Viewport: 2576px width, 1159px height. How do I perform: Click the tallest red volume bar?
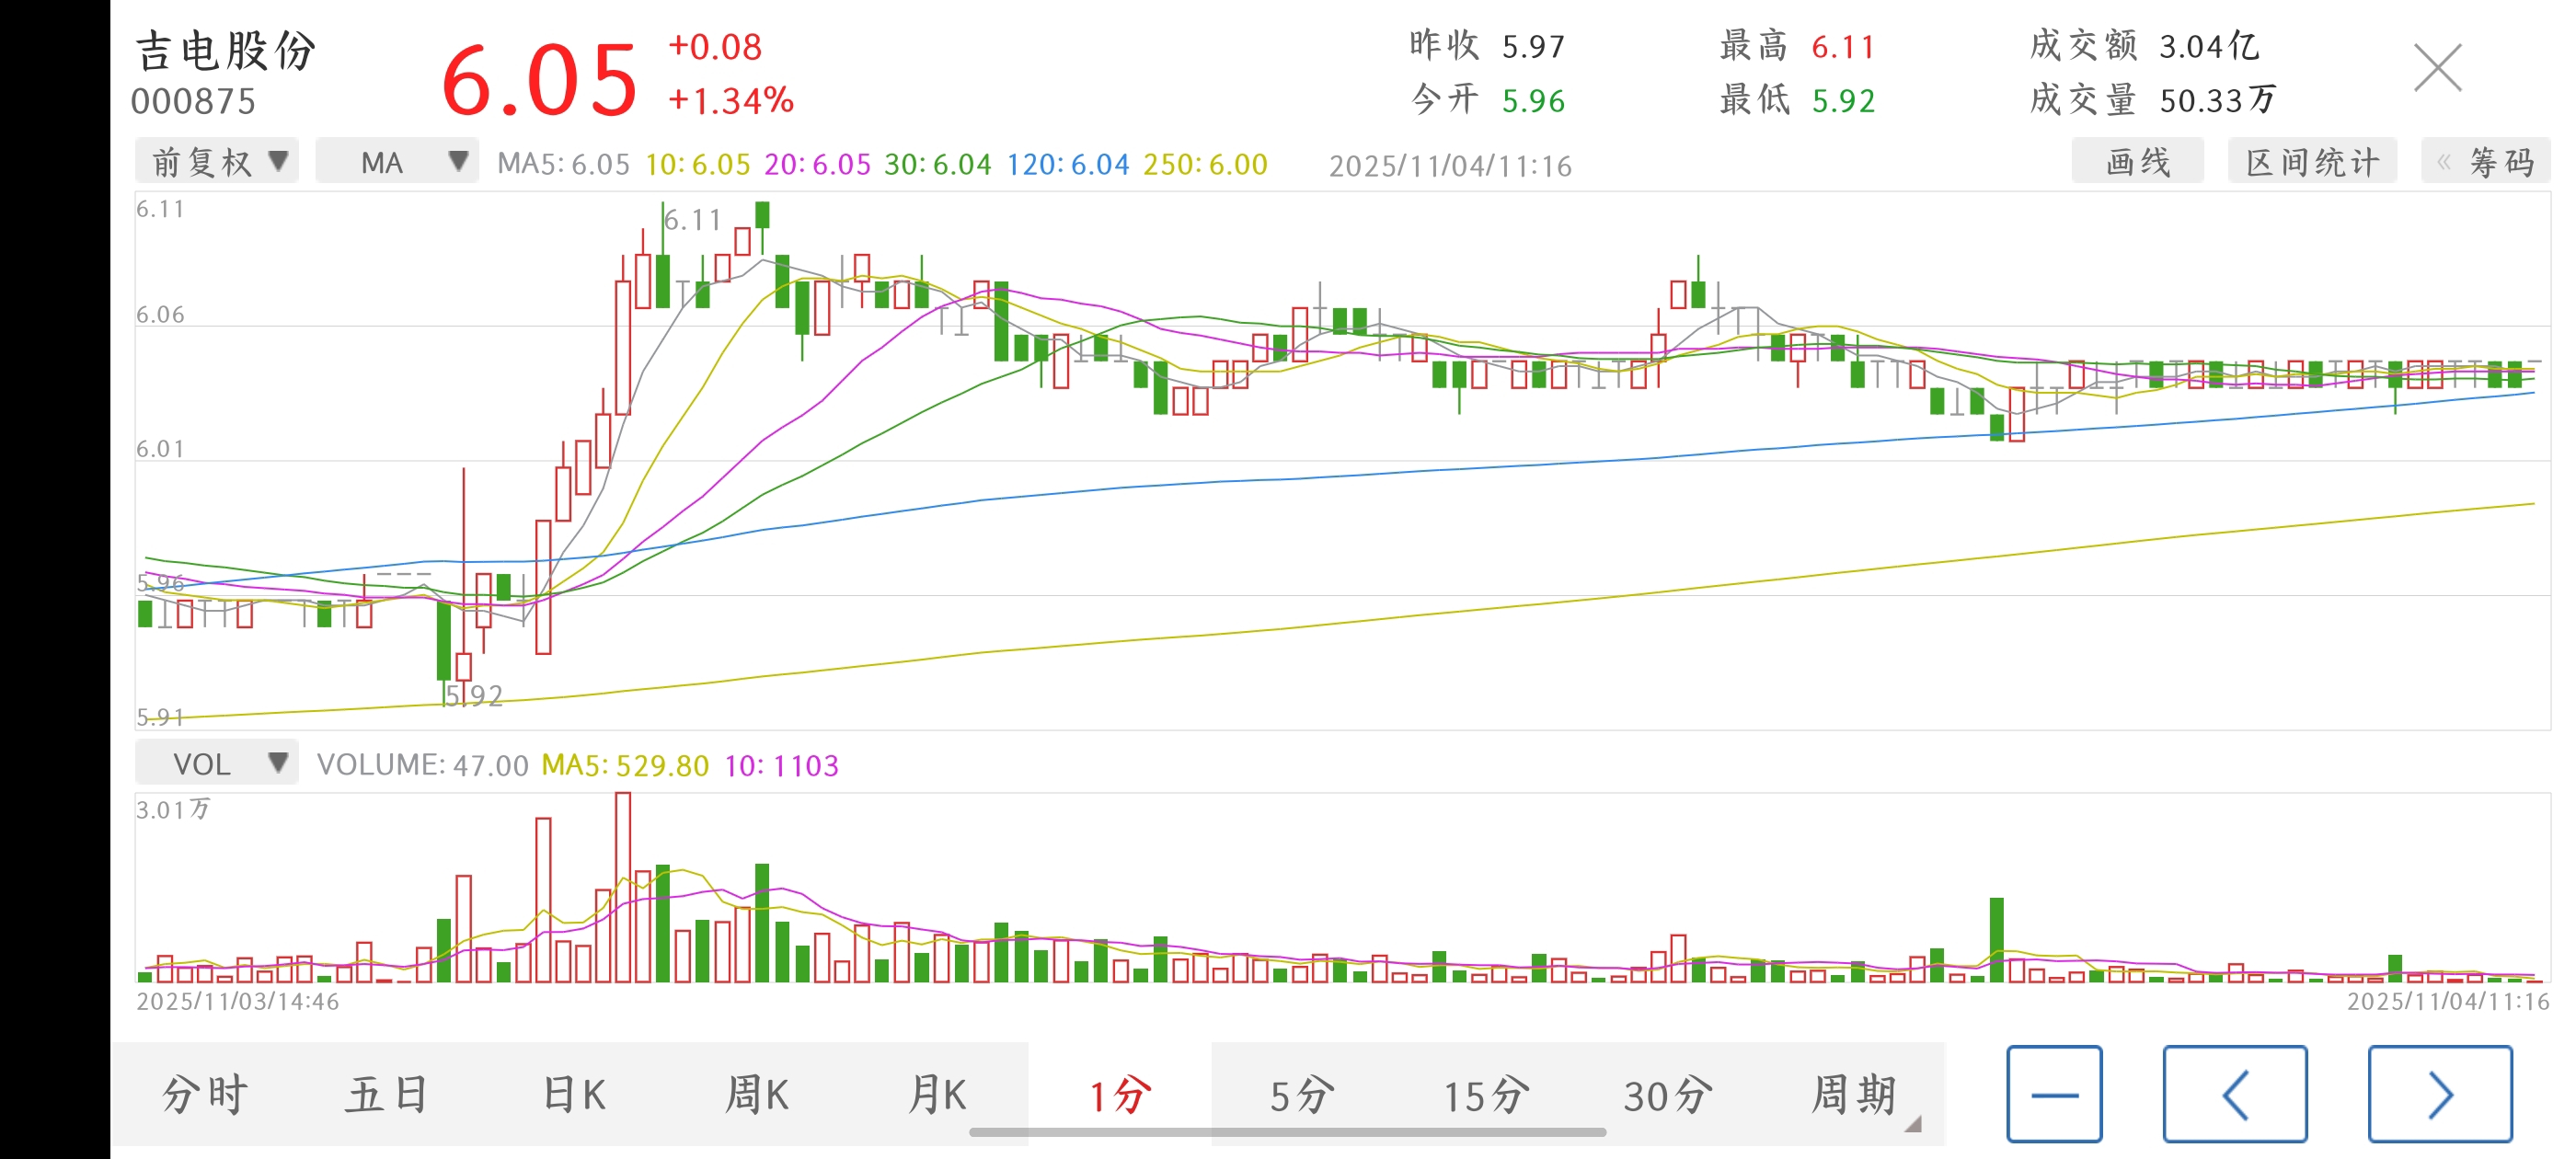623,887
